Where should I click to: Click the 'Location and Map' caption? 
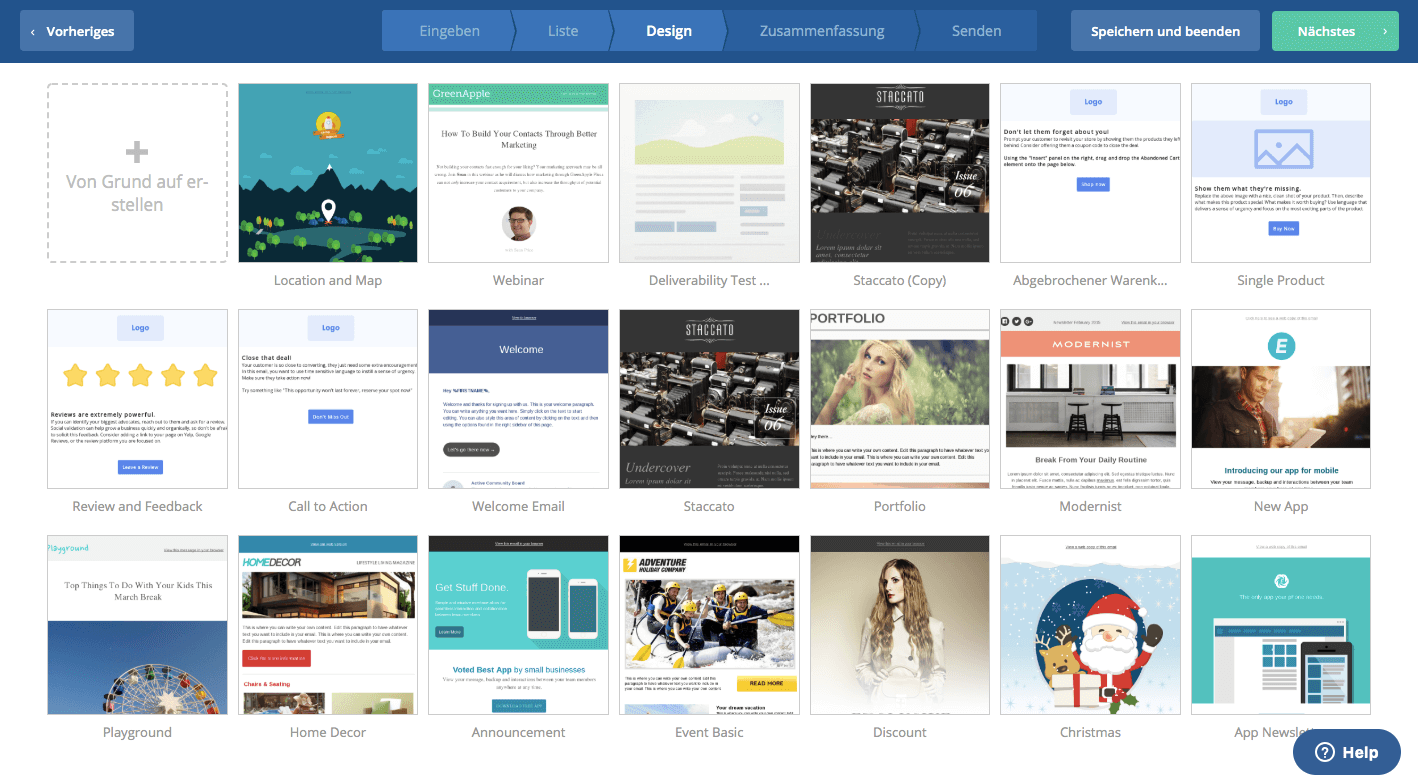328,281
